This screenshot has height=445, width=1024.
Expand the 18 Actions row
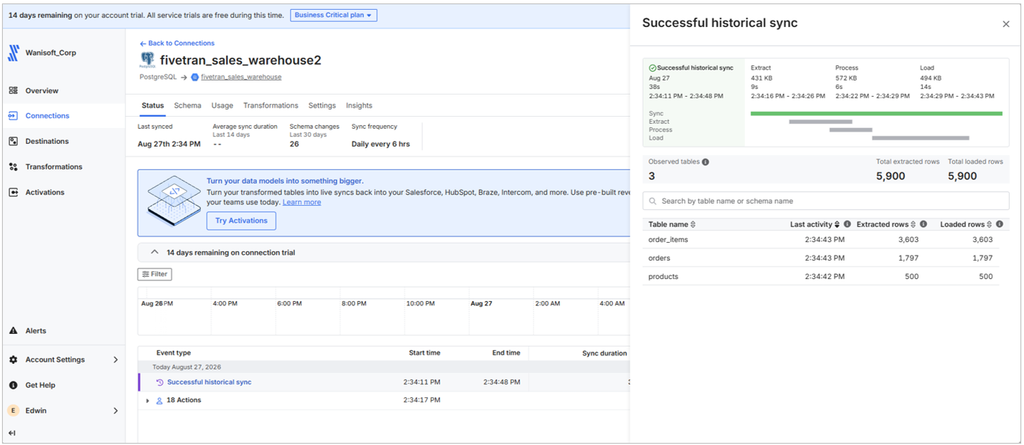pyautogui.click(x=148, y=401)
